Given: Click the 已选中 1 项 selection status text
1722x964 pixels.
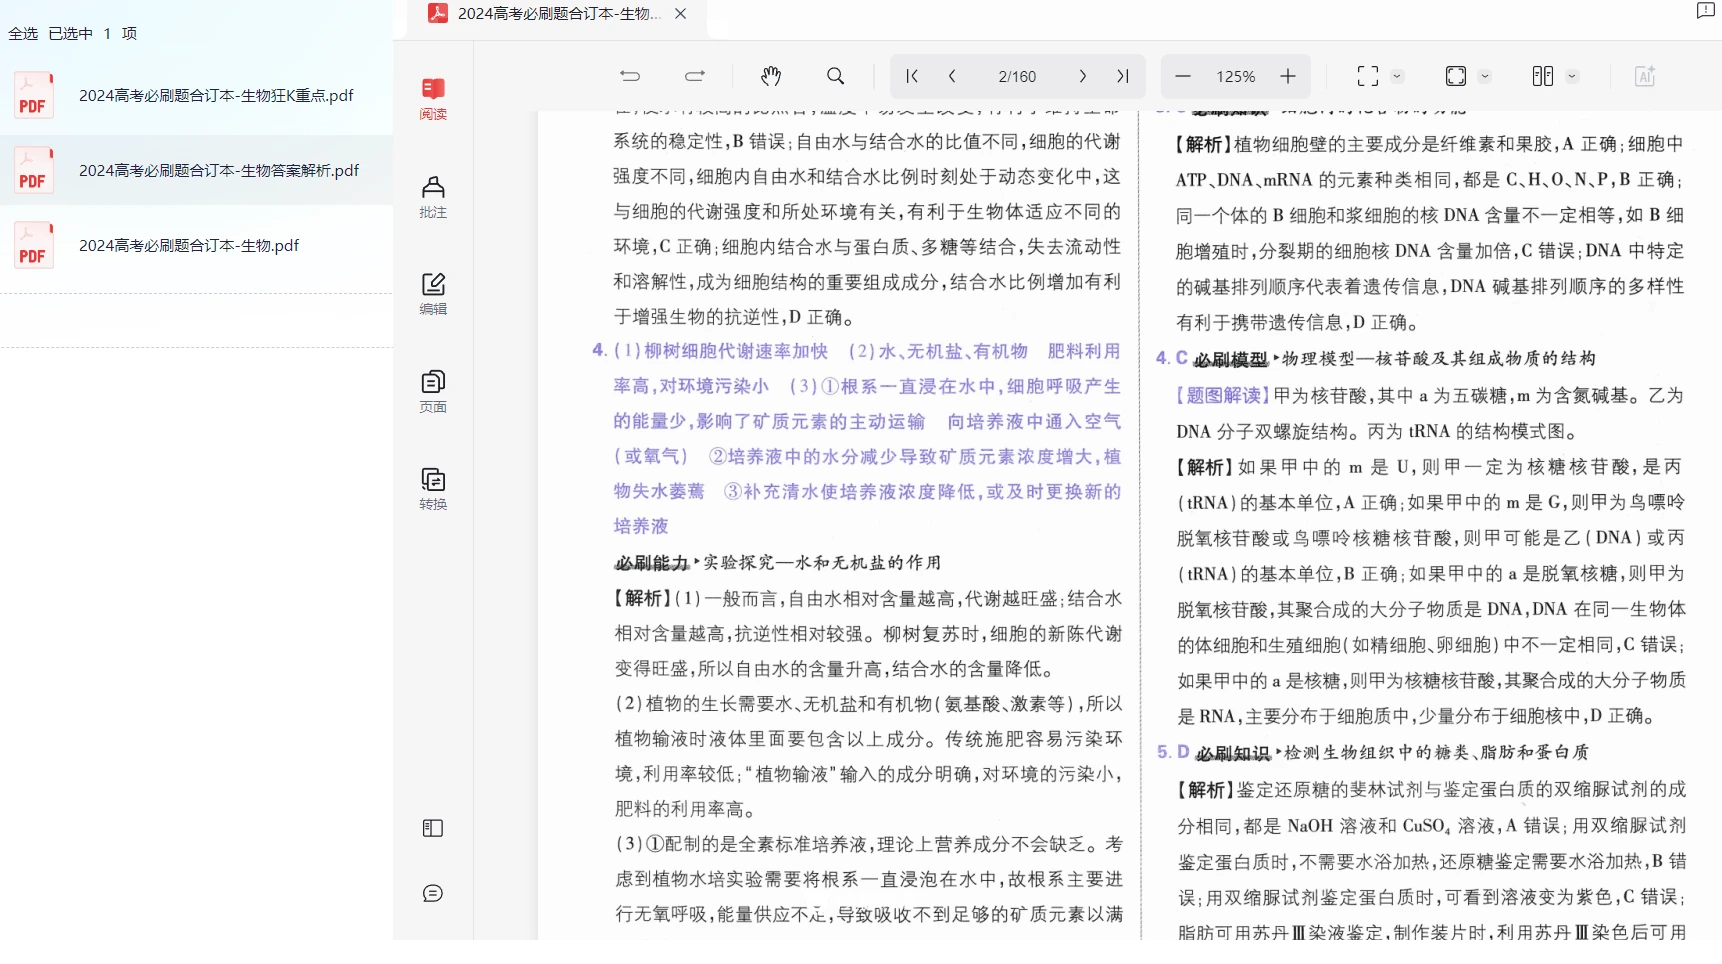Looking at the screenshot, I should 93,33.
